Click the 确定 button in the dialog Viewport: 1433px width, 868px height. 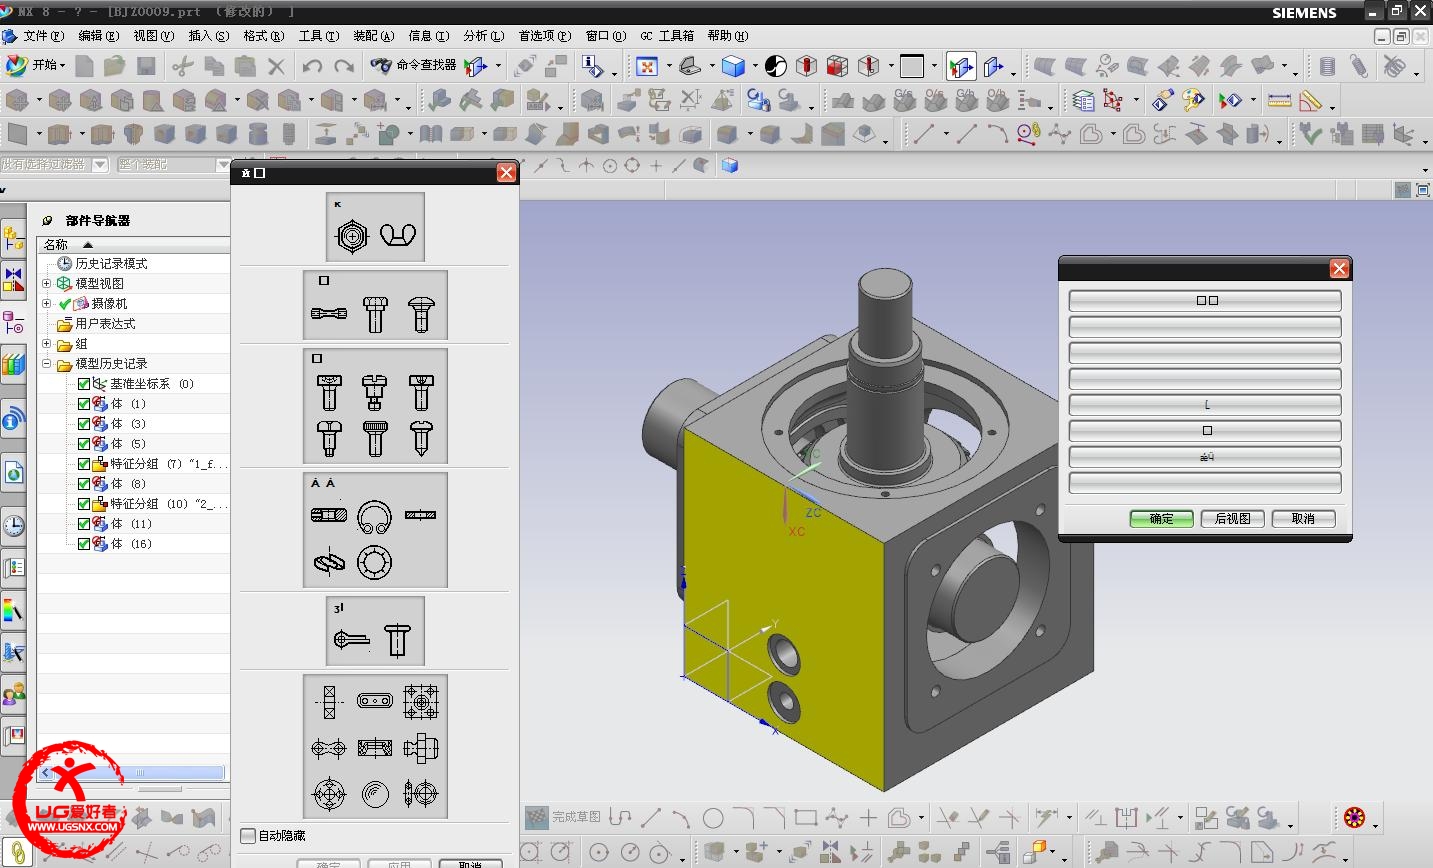point(1161,518)
